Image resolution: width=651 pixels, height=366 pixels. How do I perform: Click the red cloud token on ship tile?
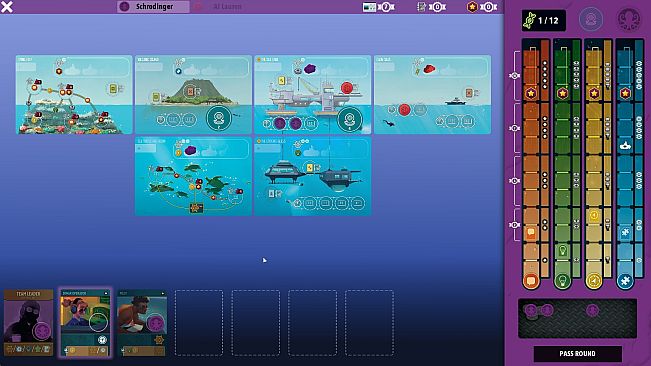coord(429,69)
